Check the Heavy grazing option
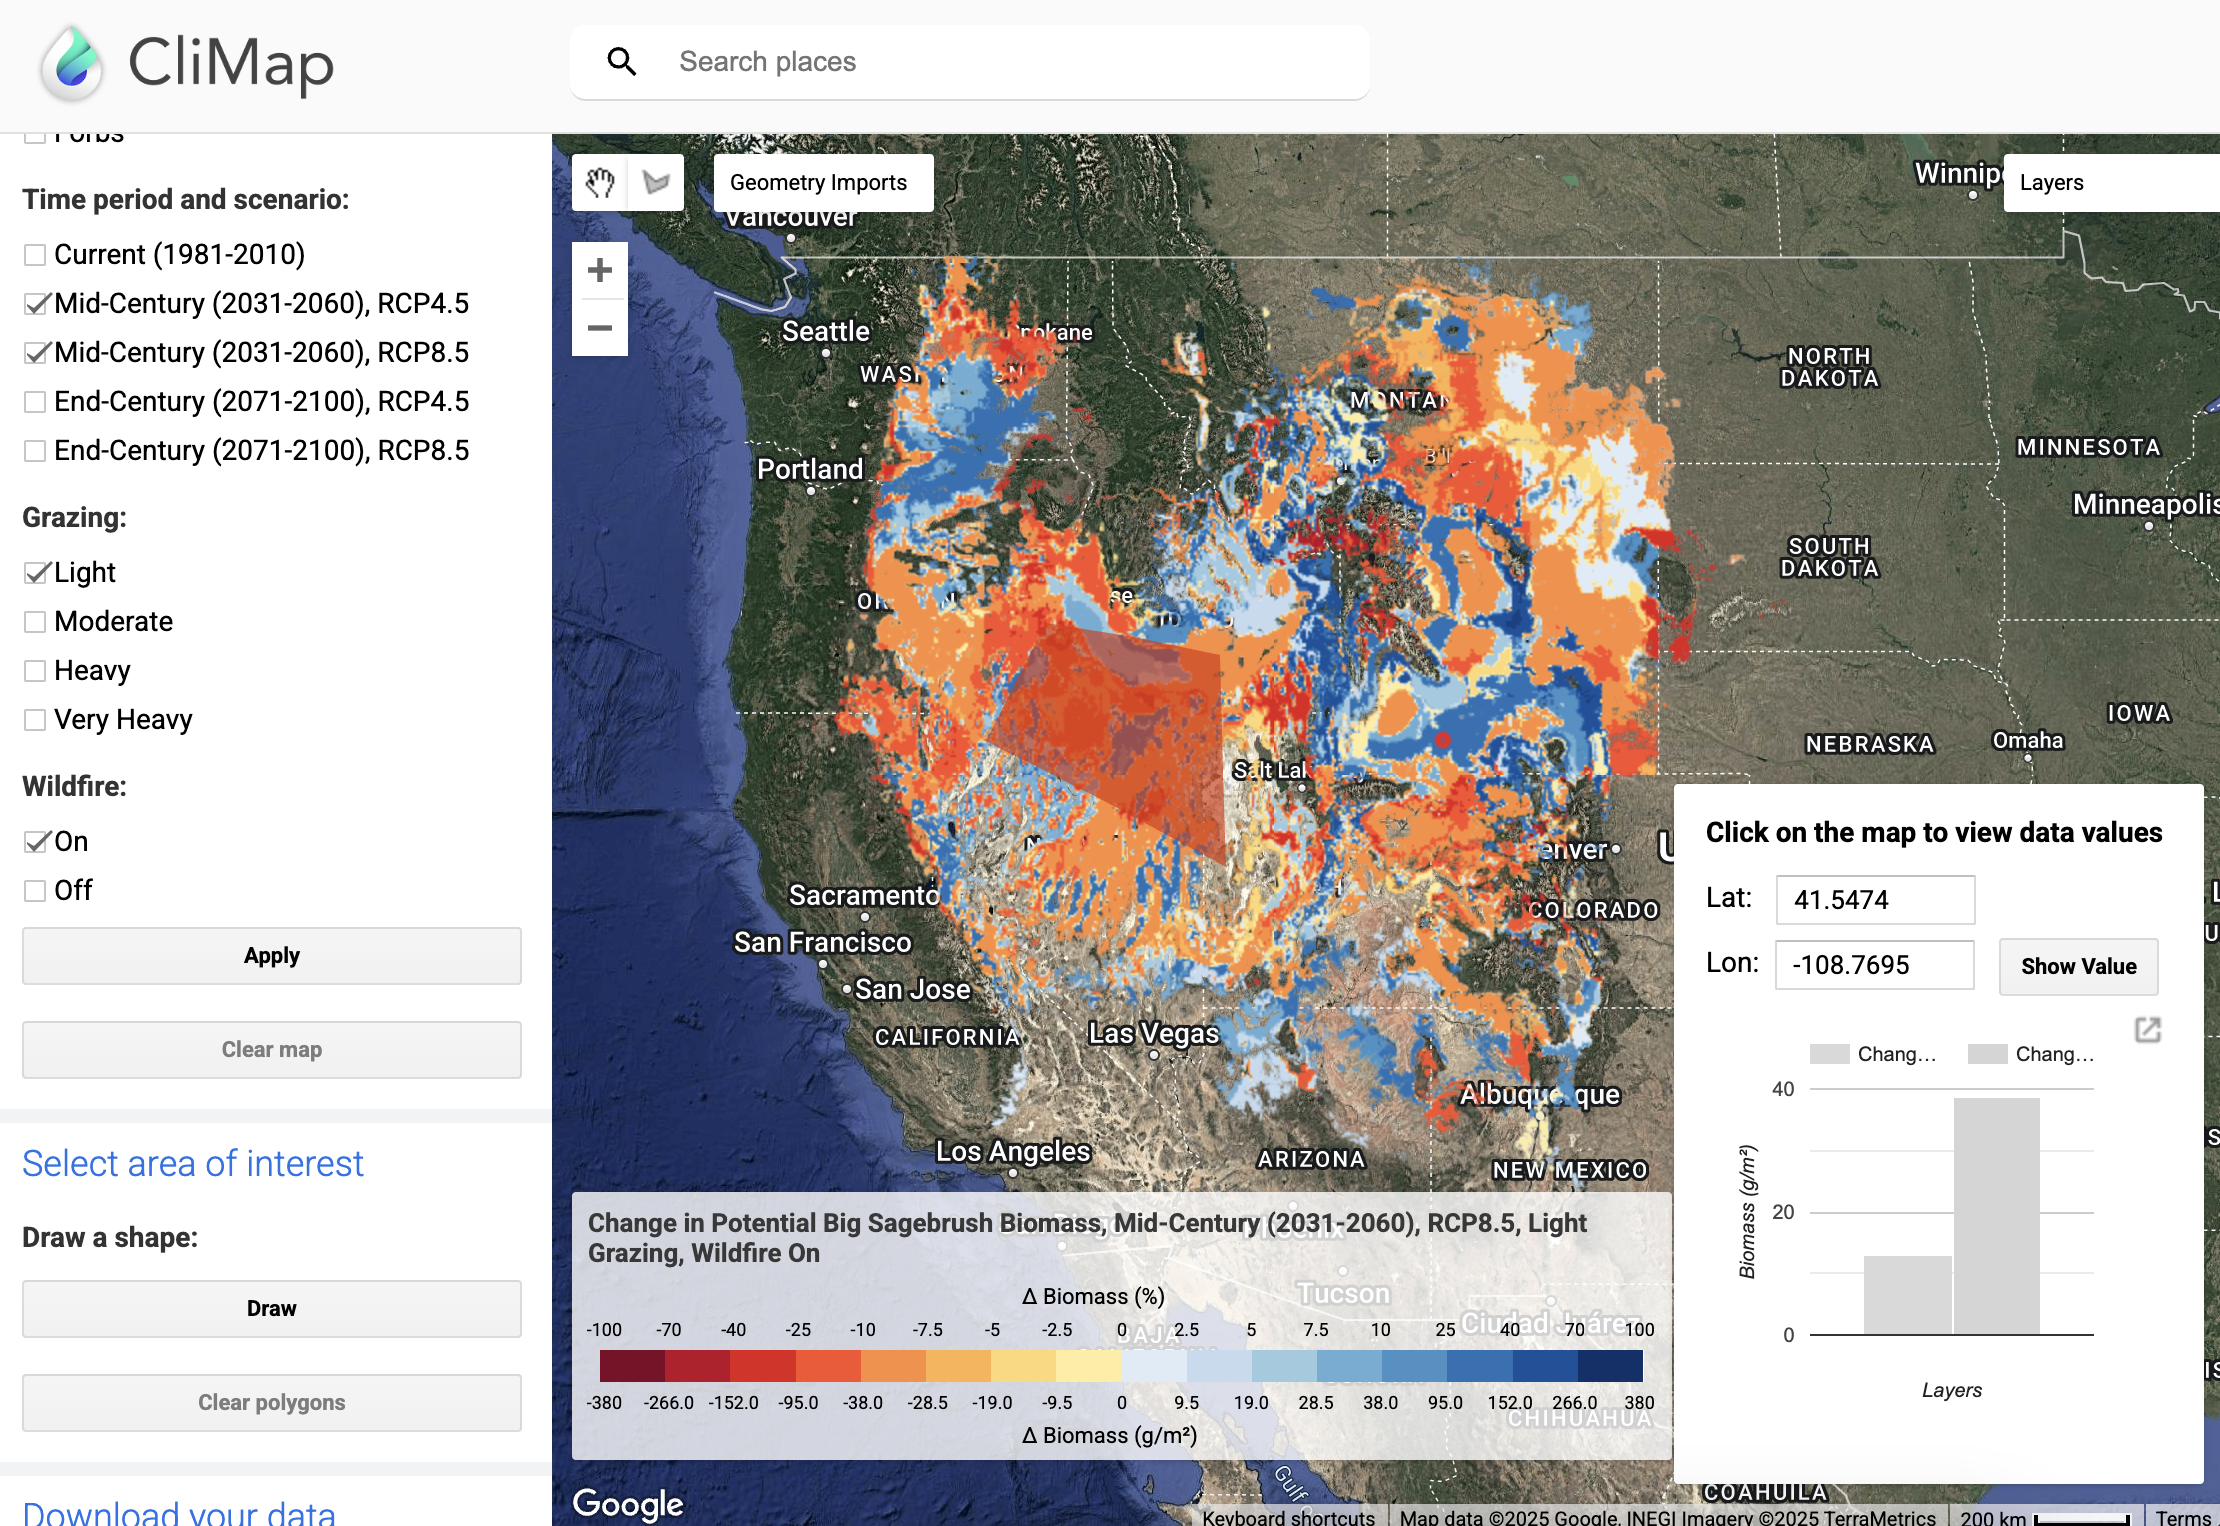2220x1526 pixels. (x=35, y=671)
